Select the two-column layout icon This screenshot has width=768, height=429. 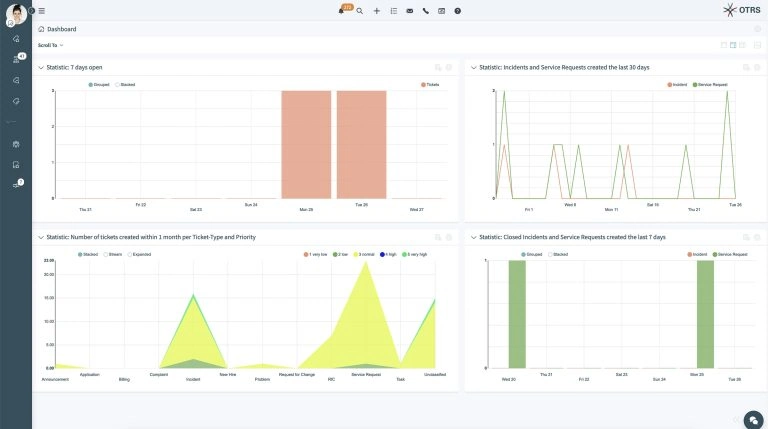pyautogui.click(x=733, y=45)
